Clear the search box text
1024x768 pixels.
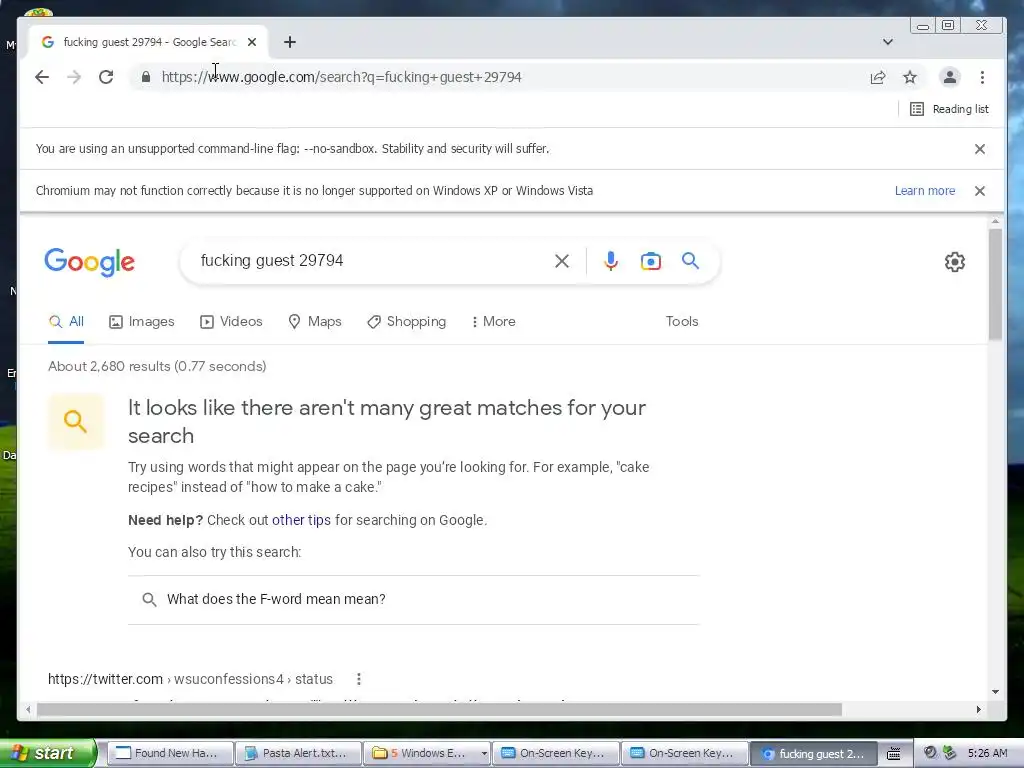coord(562,261)
